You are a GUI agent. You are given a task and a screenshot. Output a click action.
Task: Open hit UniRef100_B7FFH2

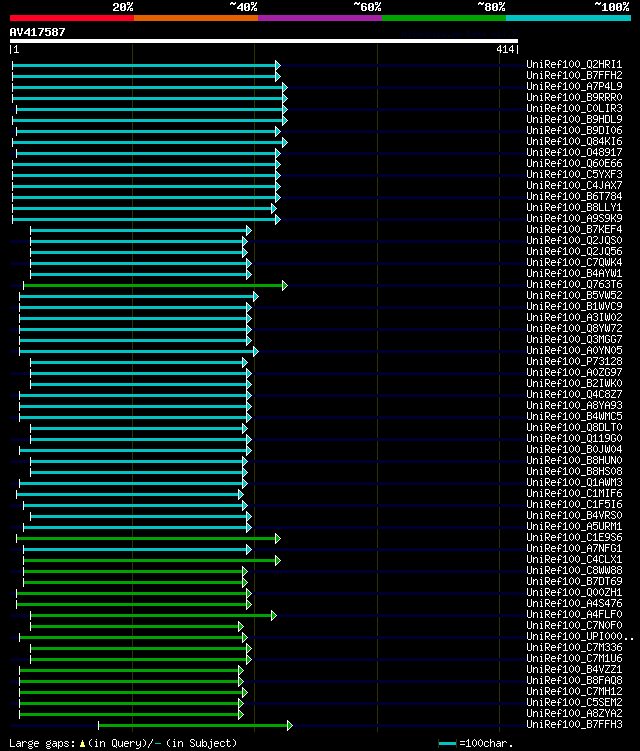574,75
